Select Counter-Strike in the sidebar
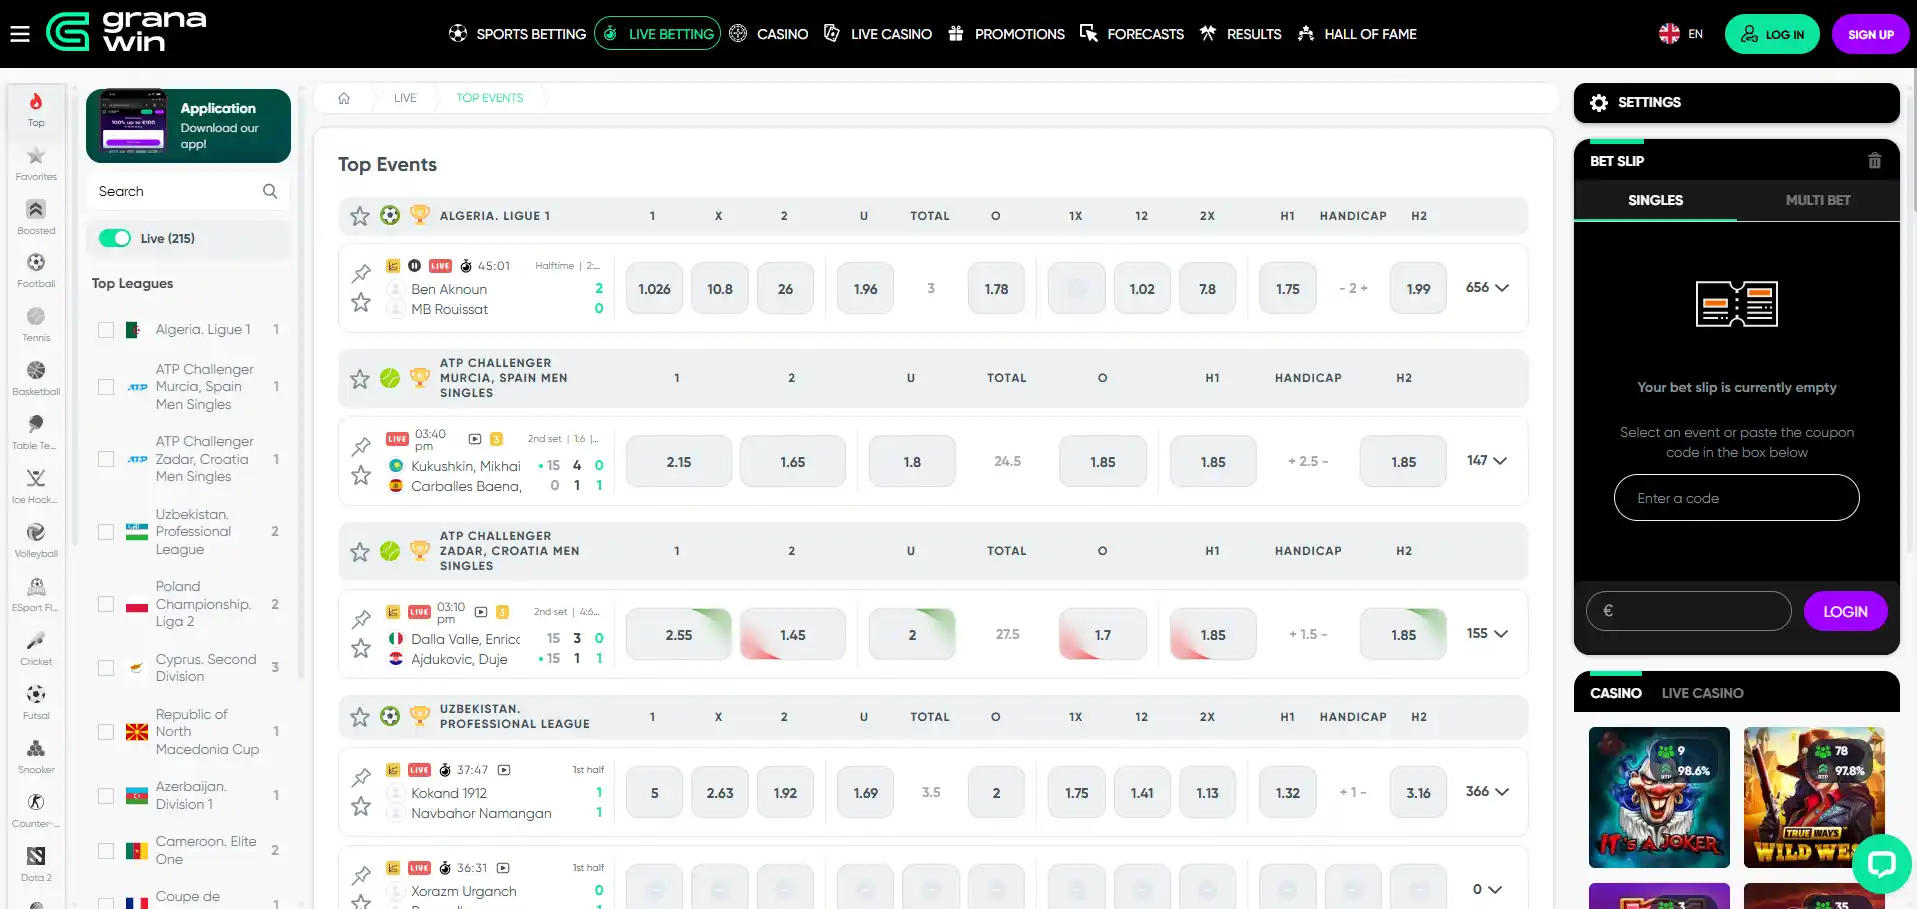Image resolution: width=1917 pixels, height=909 pixels. pyautogui.click(x=36, y=811)
